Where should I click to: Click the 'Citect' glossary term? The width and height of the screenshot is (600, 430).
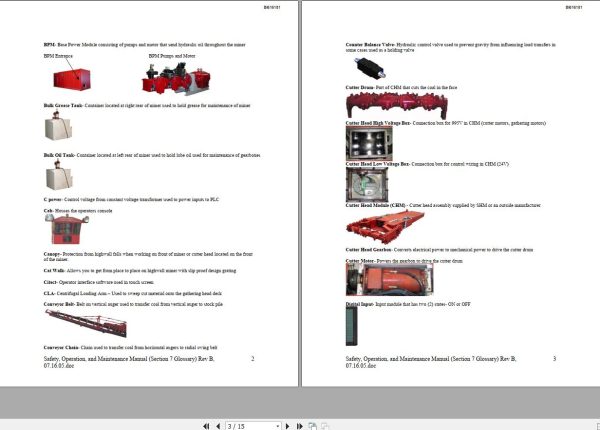click(x=50, y=282)
